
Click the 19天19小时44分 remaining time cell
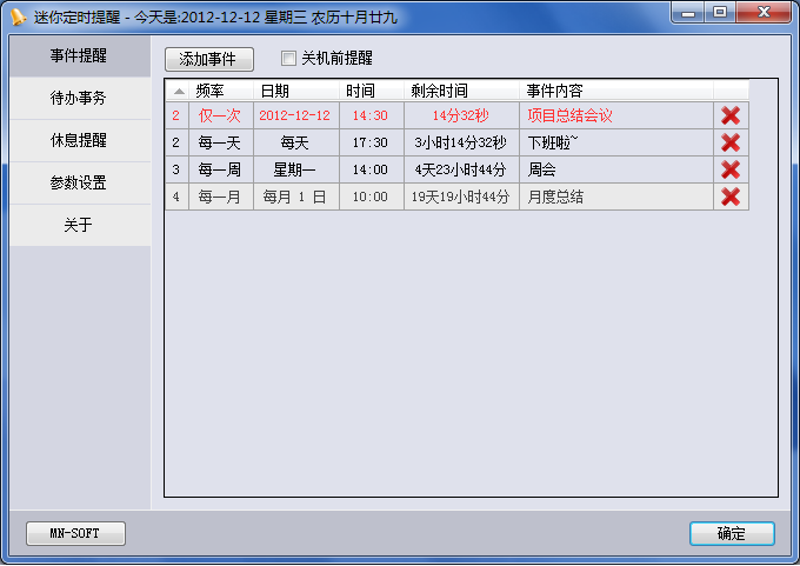(462, 197)
